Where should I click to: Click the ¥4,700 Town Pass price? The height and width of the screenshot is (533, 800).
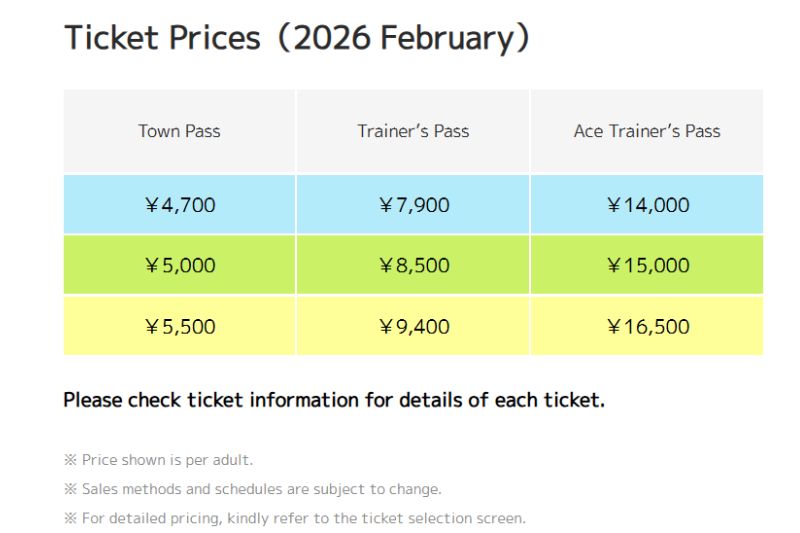[x=179, y=205]
